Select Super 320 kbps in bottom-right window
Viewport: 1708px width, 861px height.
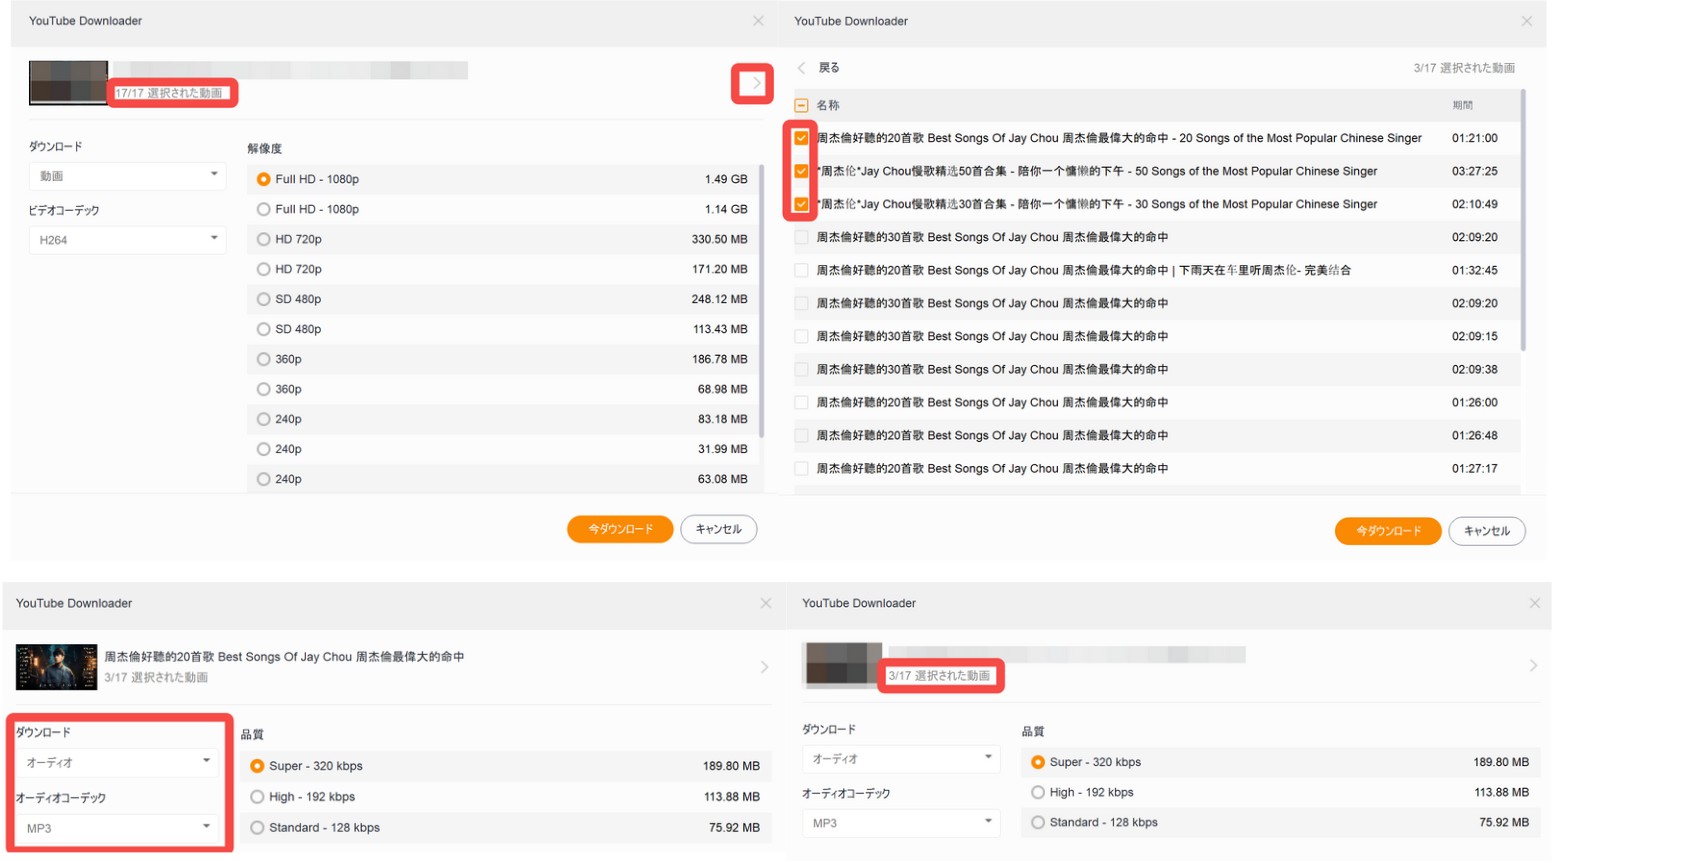pos(1038,762)
